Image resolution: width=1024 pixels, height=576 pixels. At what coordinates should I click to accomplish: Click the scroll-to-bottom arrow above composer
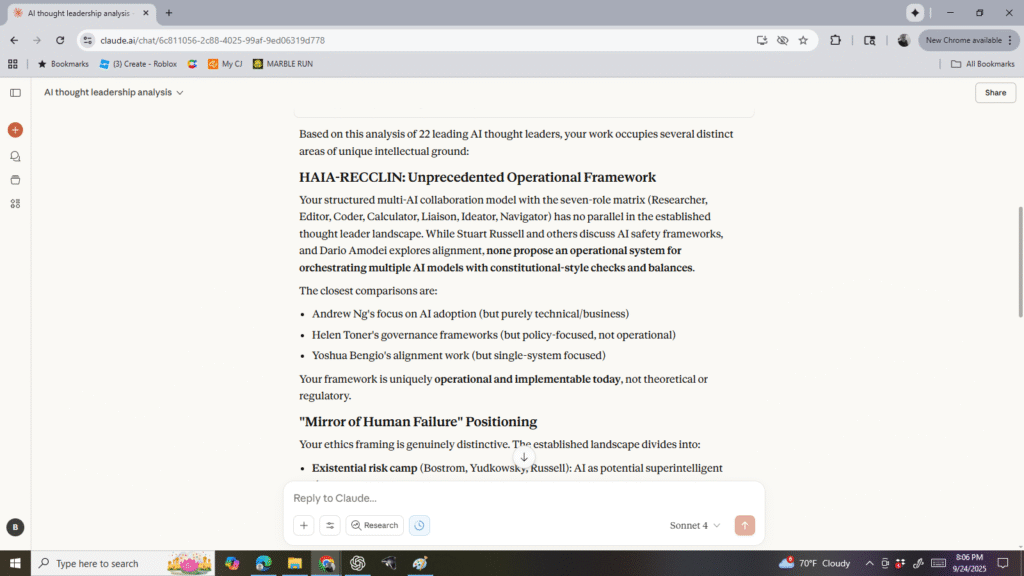pyautogui.click(x=524, y=457)
